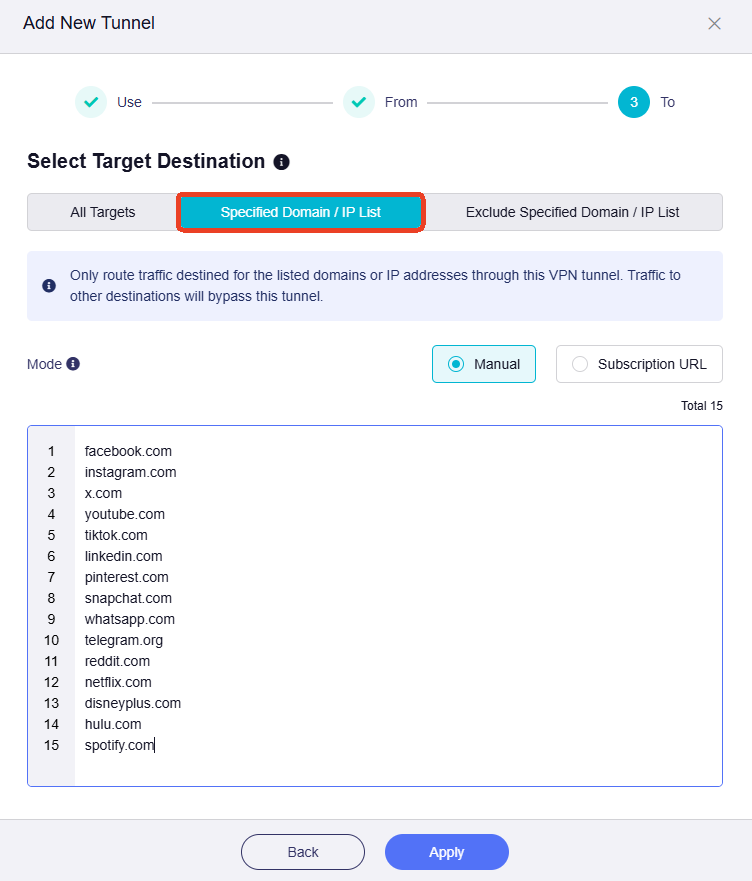Select the step 3 To circle
This screenshot has height=881, width=752.
pyautogui.click(x=632, y=102)
